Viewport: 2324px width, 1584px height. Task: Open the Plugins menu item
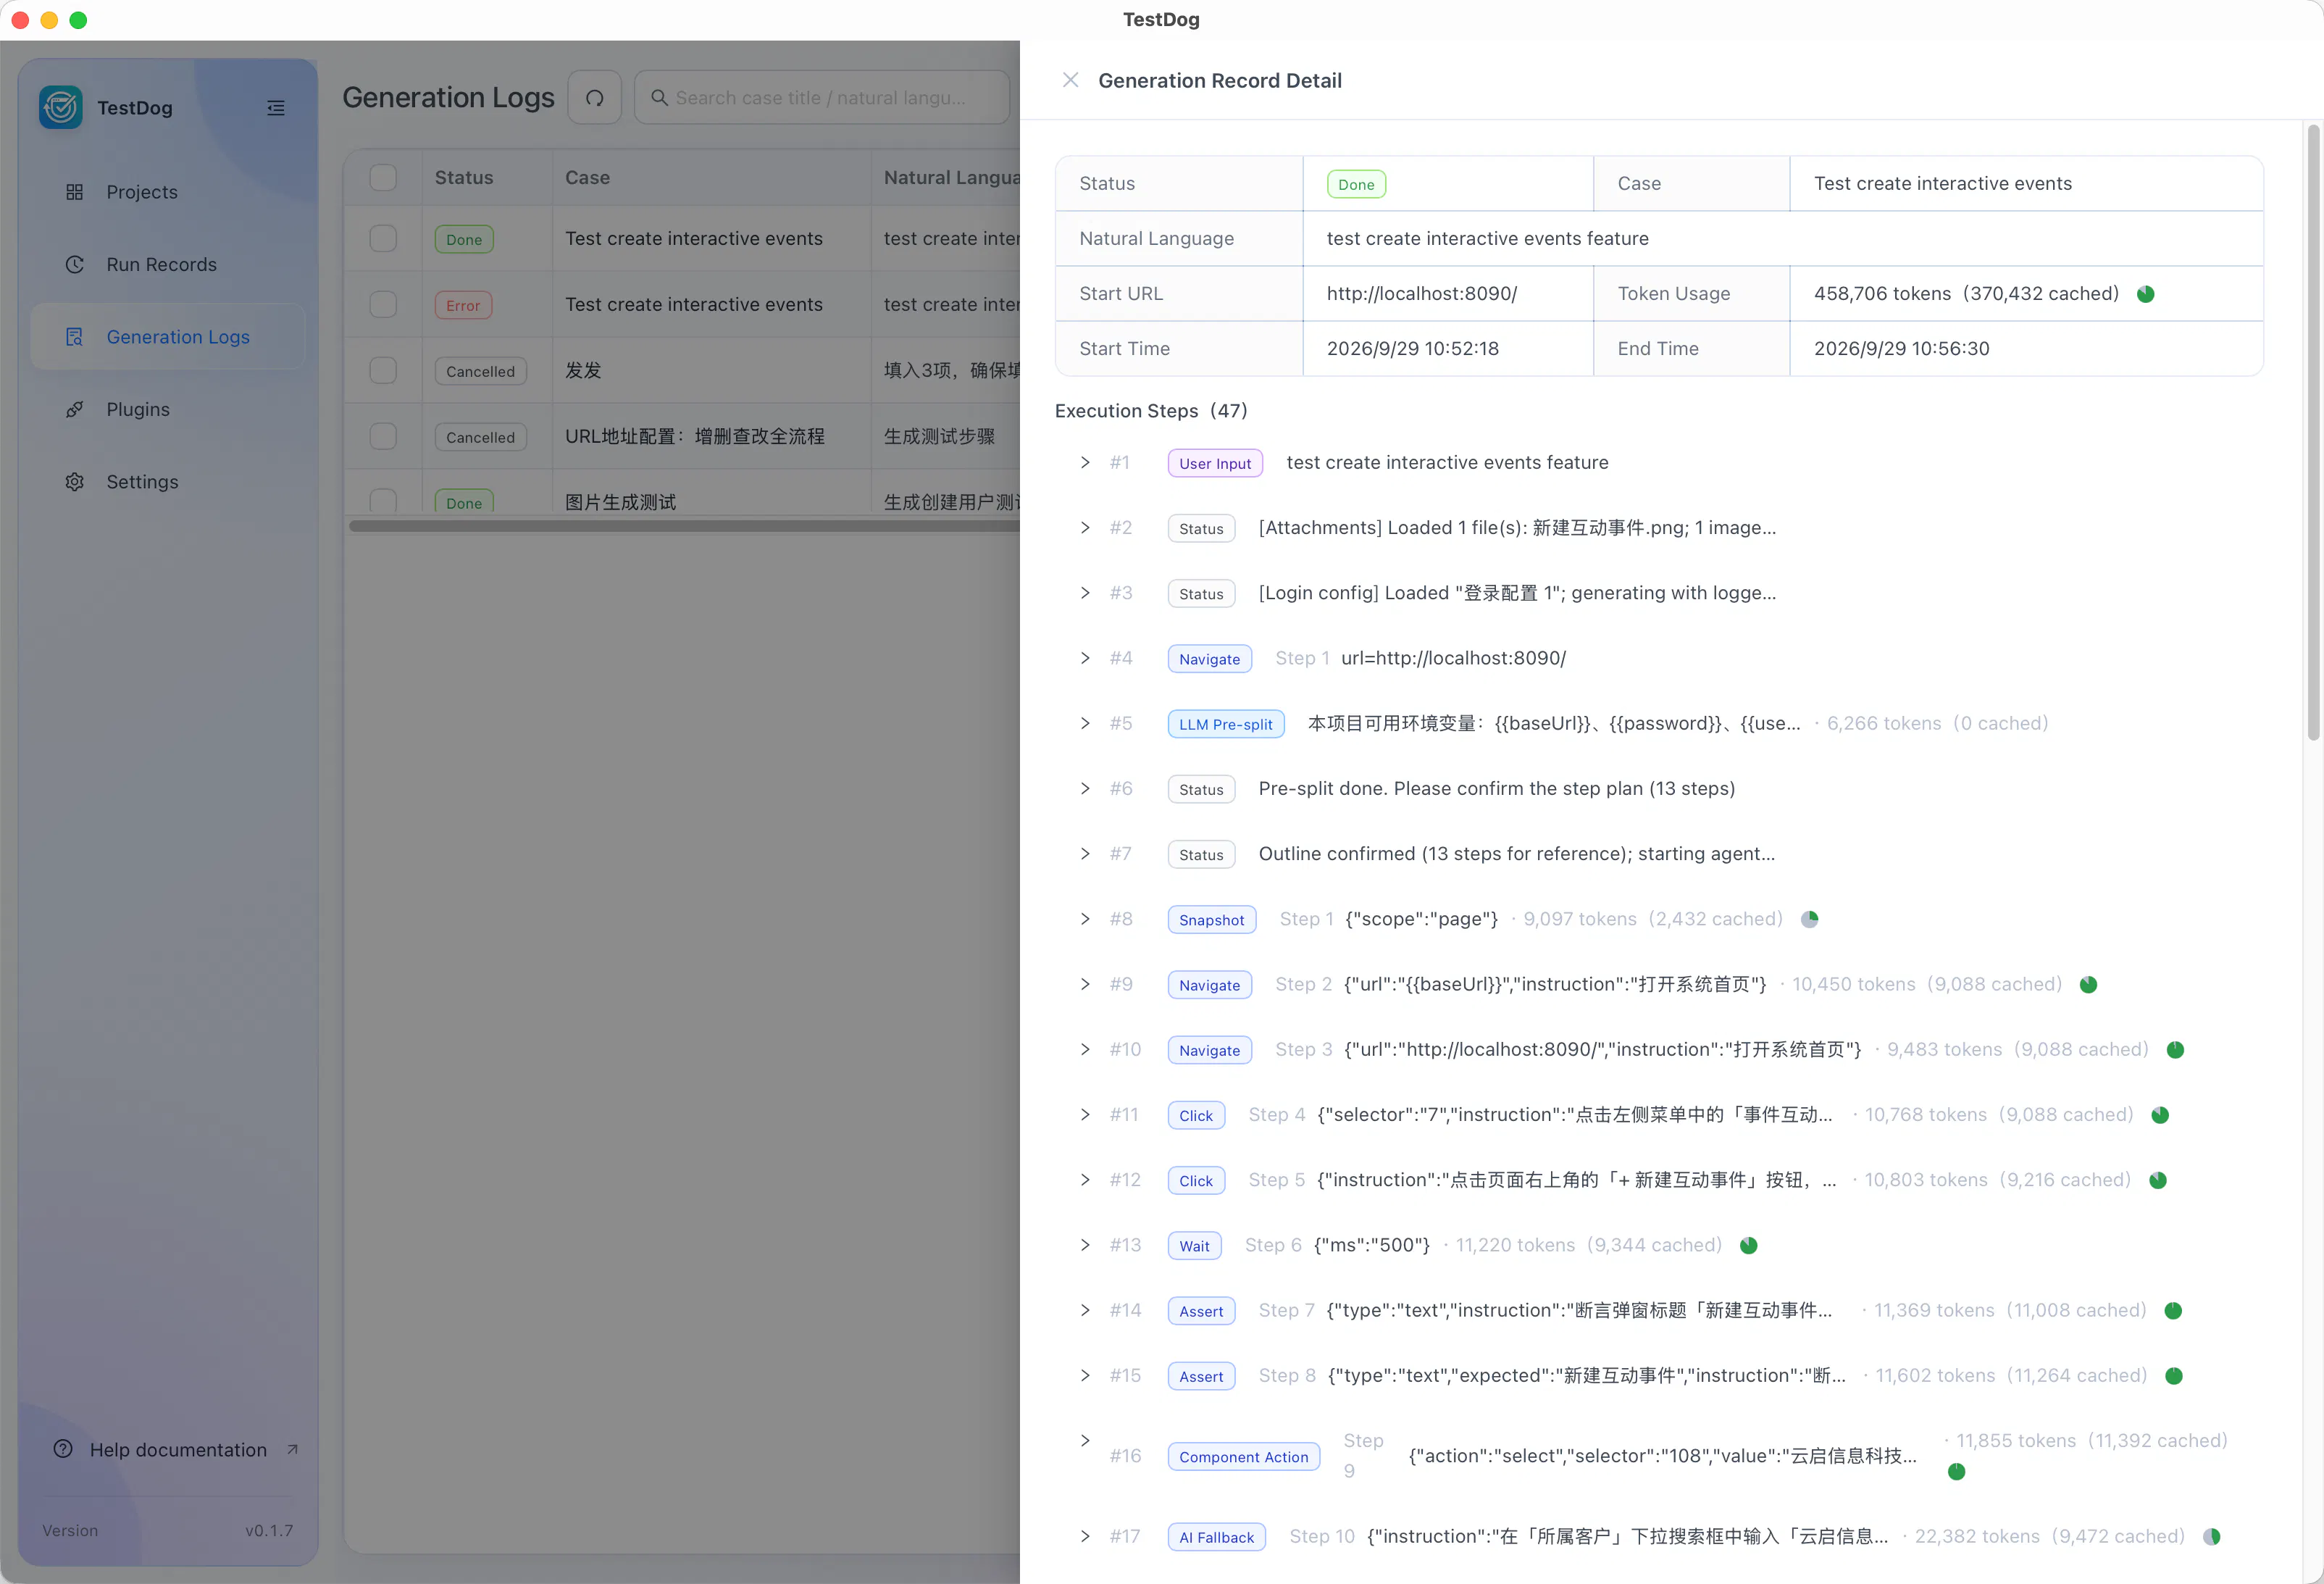168,409
